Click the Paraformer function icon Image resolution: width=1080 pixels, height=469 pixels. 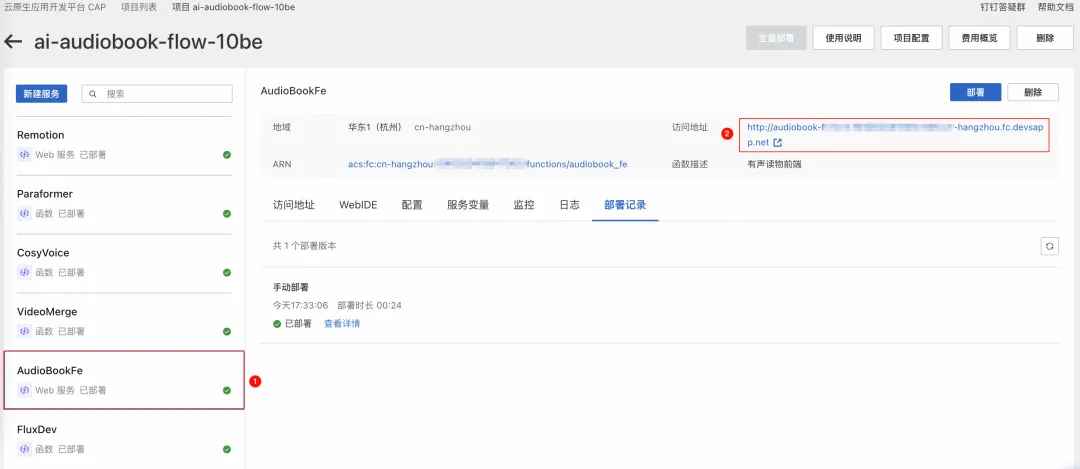(24, 213)
